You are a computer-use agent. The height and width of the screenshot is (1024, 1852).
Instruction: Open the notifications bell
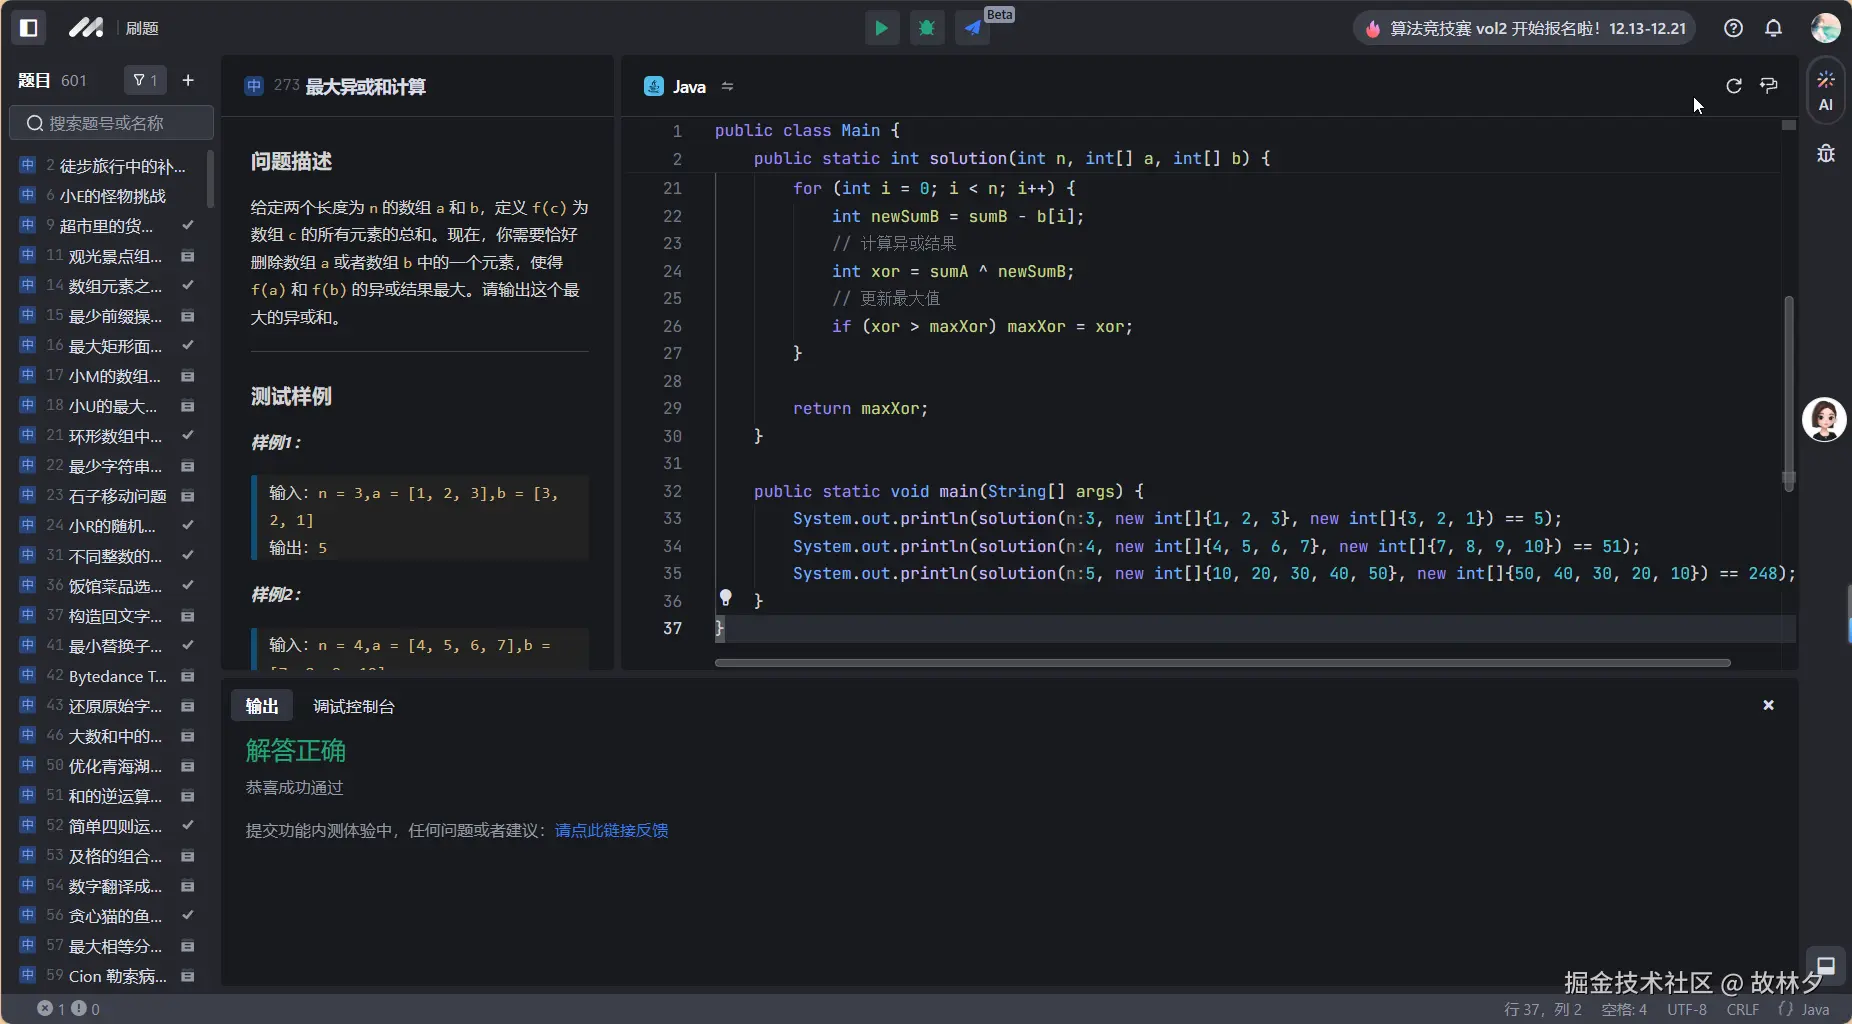click(x=1773, y=28)
